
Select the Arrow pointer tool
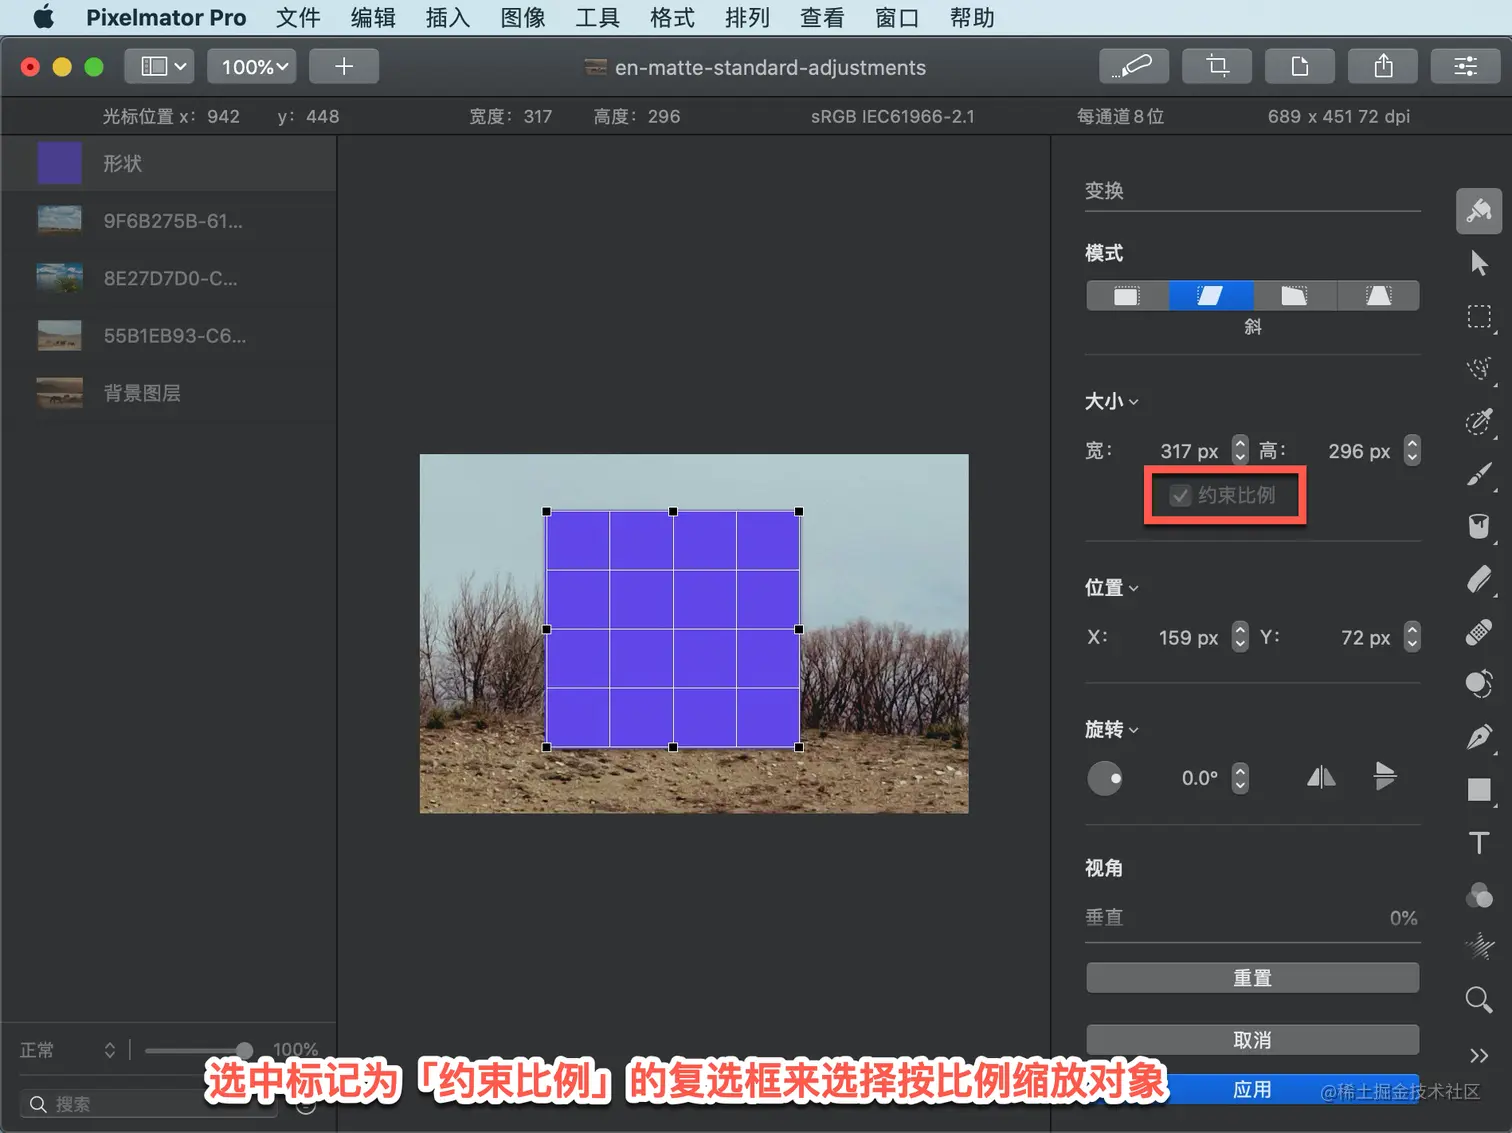pyautogui.click(x=1479, y=263)
